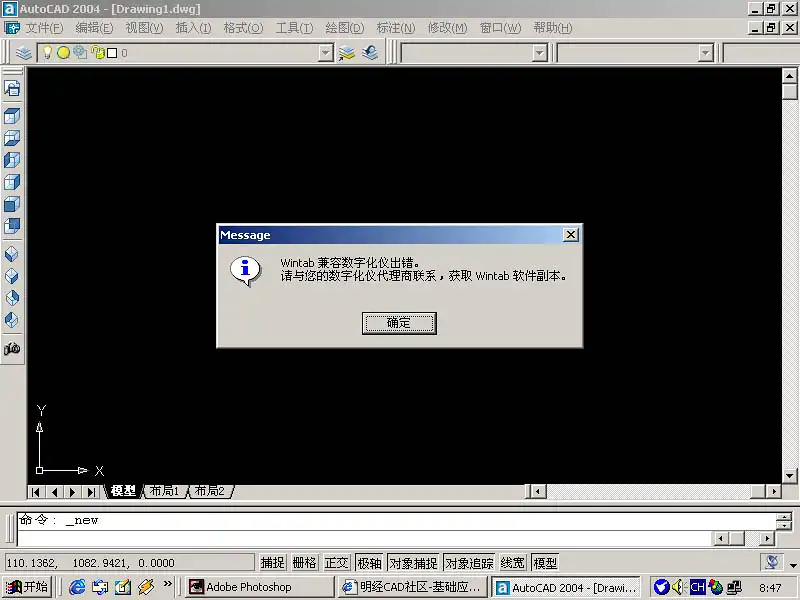
Task: Switch to 明经CAD社区 browser taskbar button
Action: pos(413,587)
